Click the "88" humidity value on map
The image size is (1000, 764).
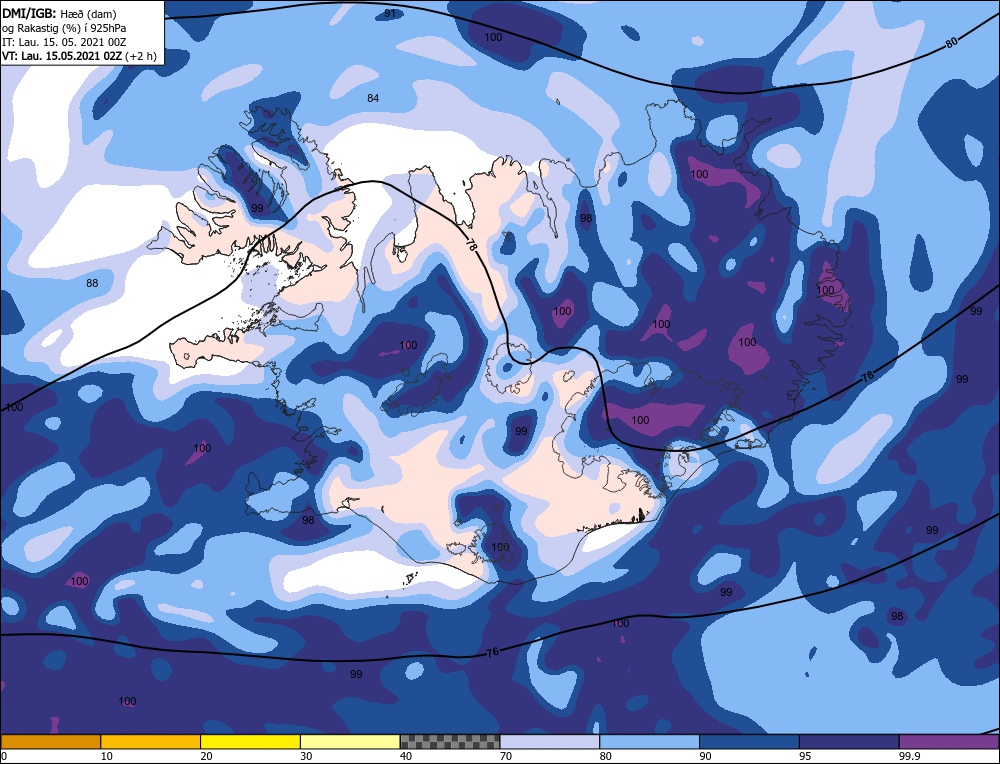[92, 283]
